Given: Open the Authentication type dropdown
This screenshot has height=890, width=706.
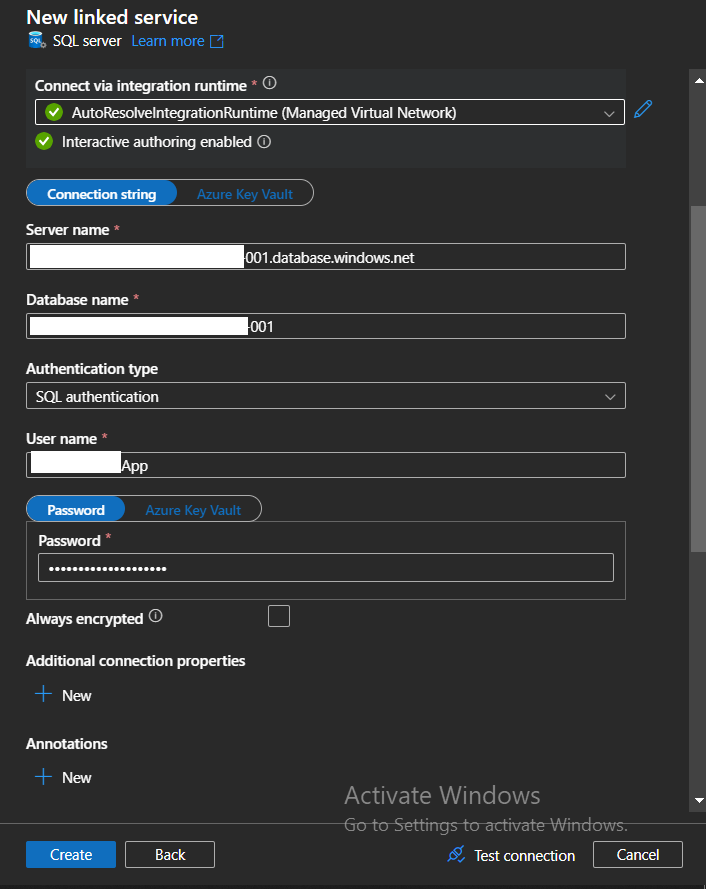Looking at the screenshot, I should [x=609, y=395].
